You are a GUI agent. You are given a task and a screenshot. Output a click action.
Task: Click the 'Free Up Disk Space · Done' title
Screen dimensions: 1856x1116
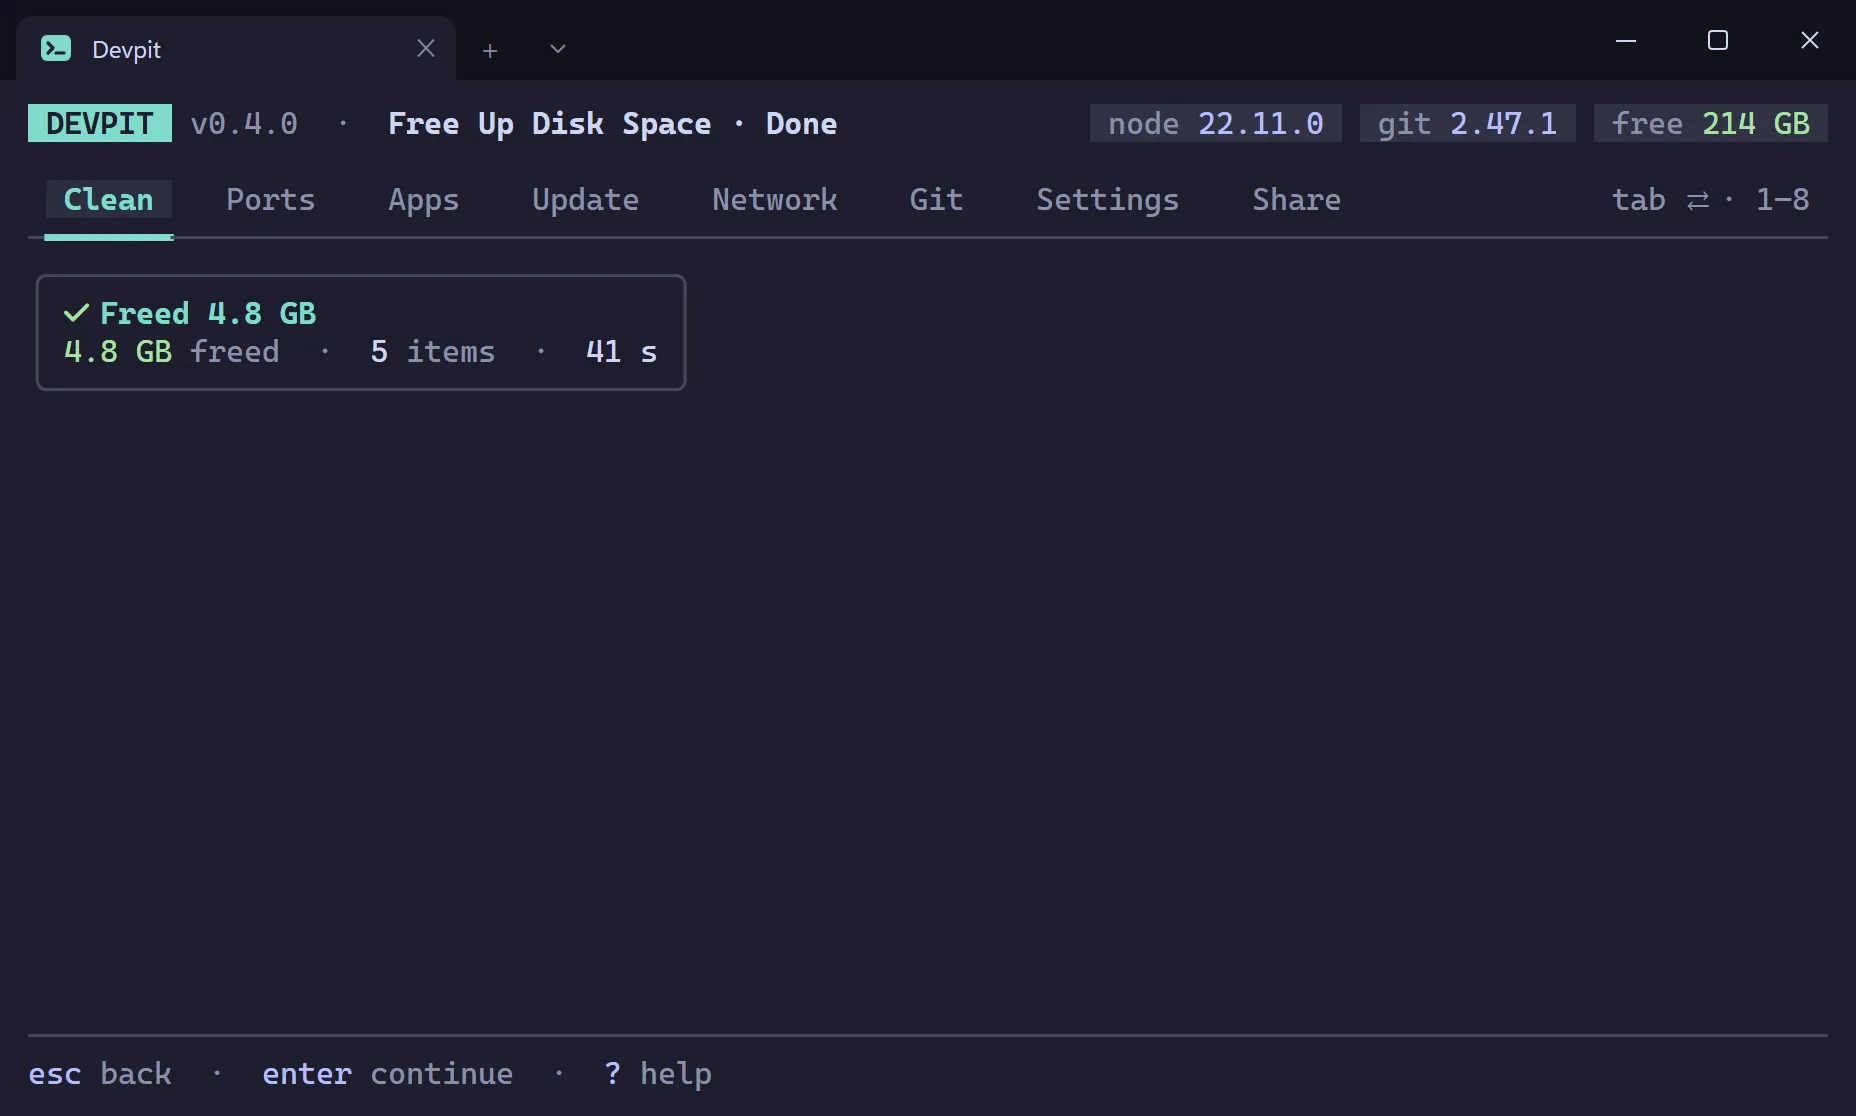[612, 123]
